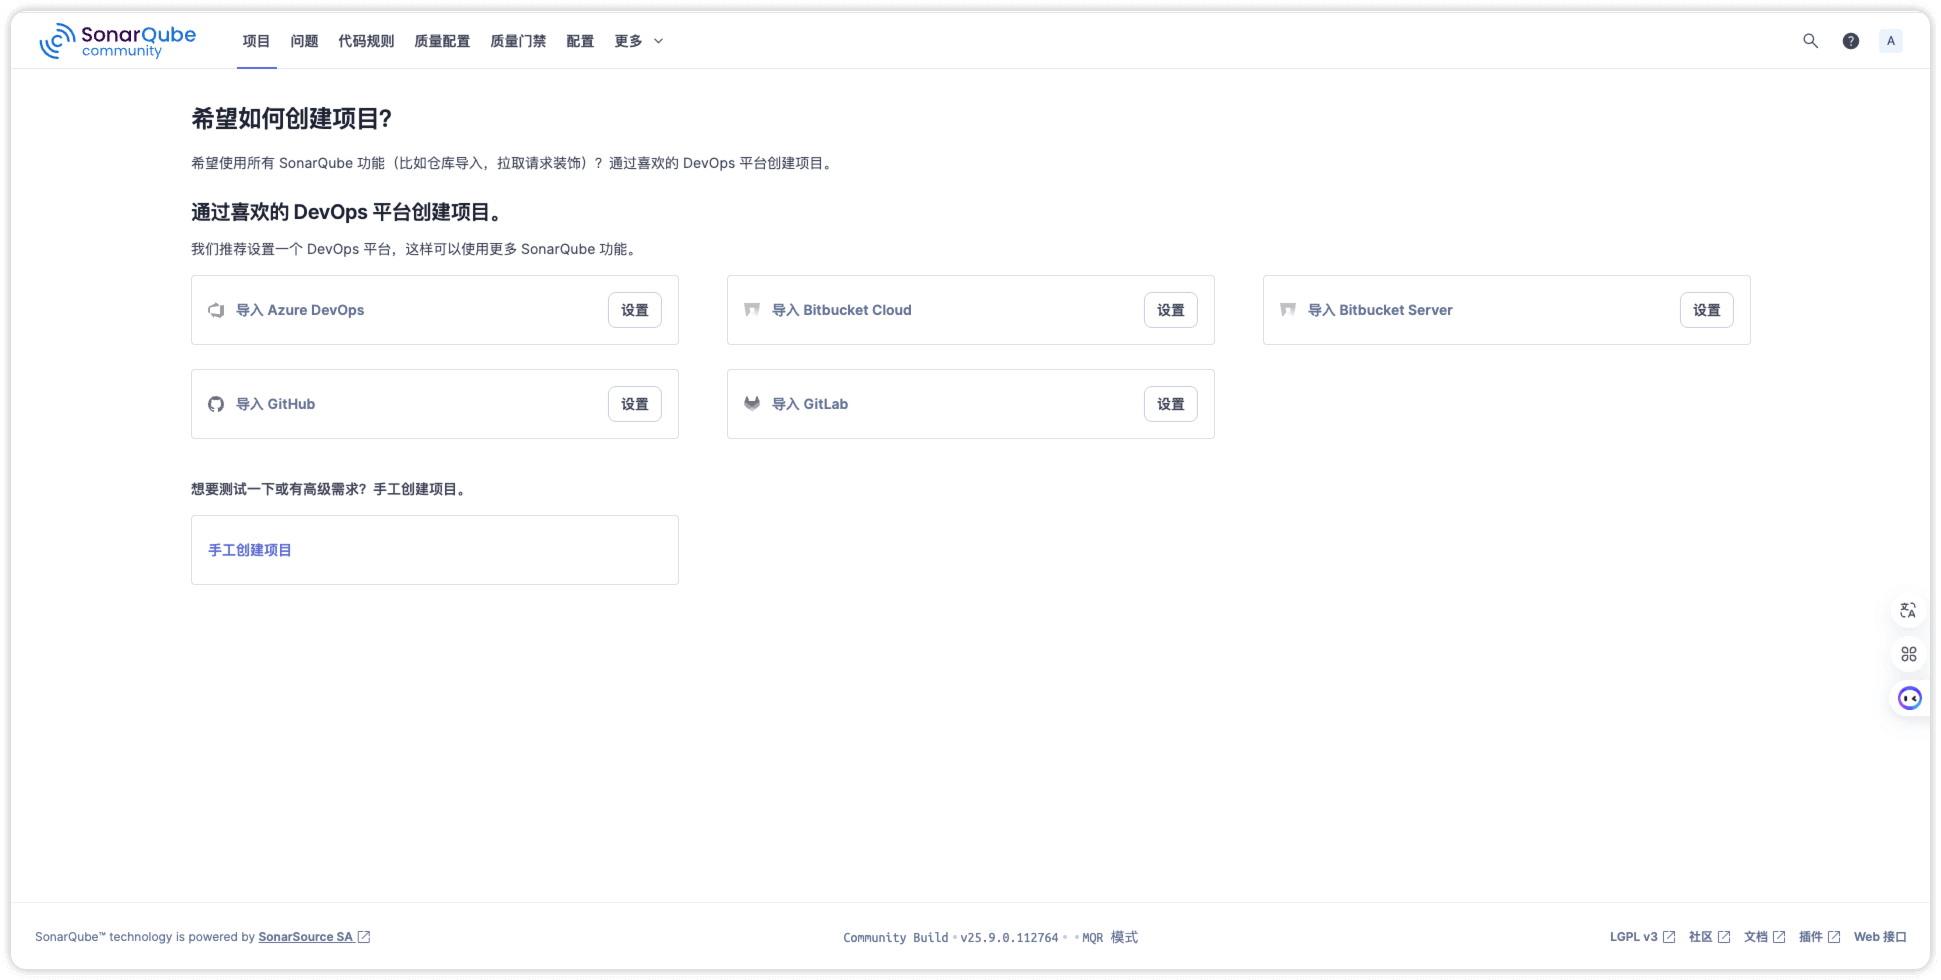The height and width of the screenshot is (980, 1941).
Task: Open the 问题 menu item
Action: click(304, 41)
